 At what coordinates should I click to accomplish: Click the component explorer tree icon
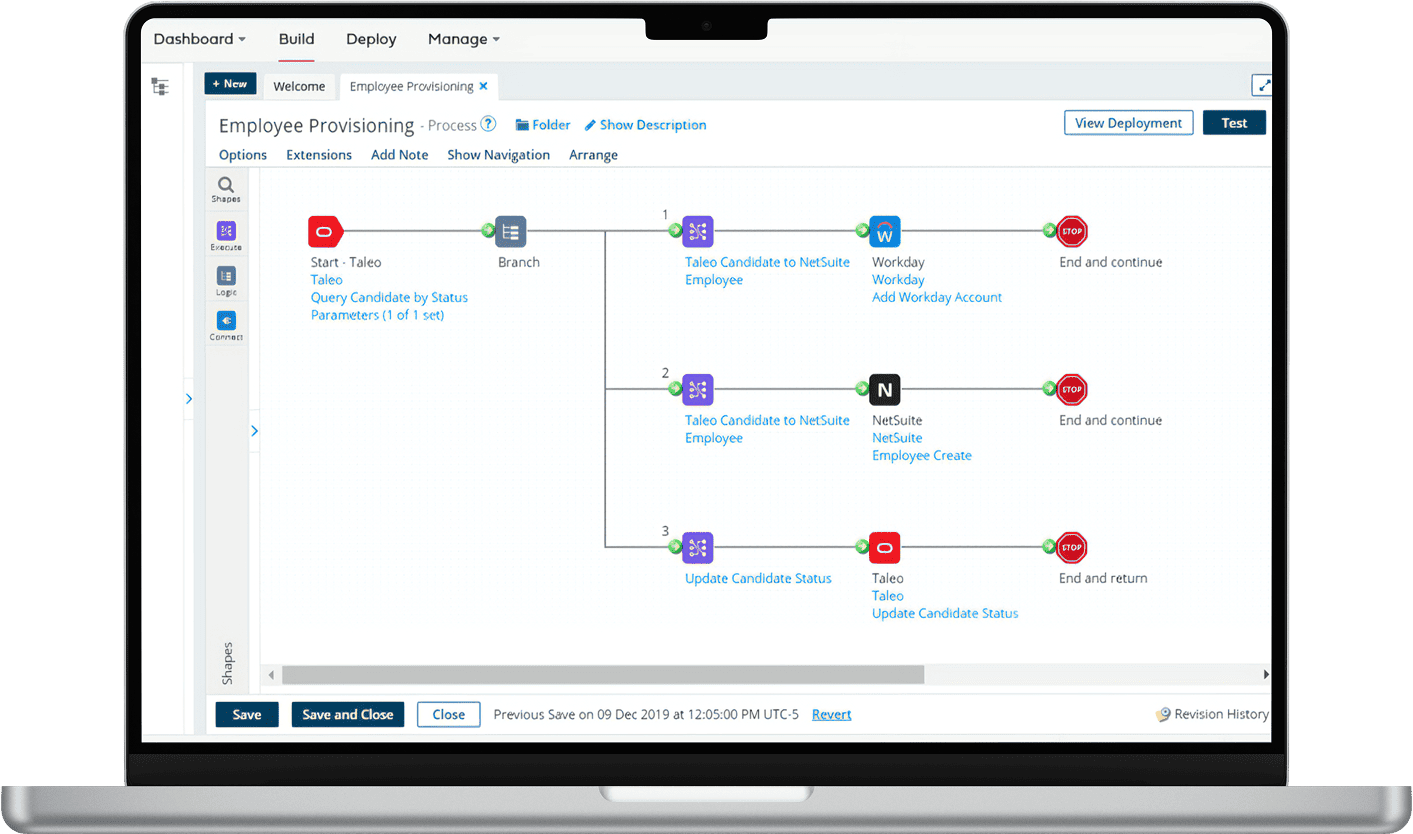tap(160, 87)
